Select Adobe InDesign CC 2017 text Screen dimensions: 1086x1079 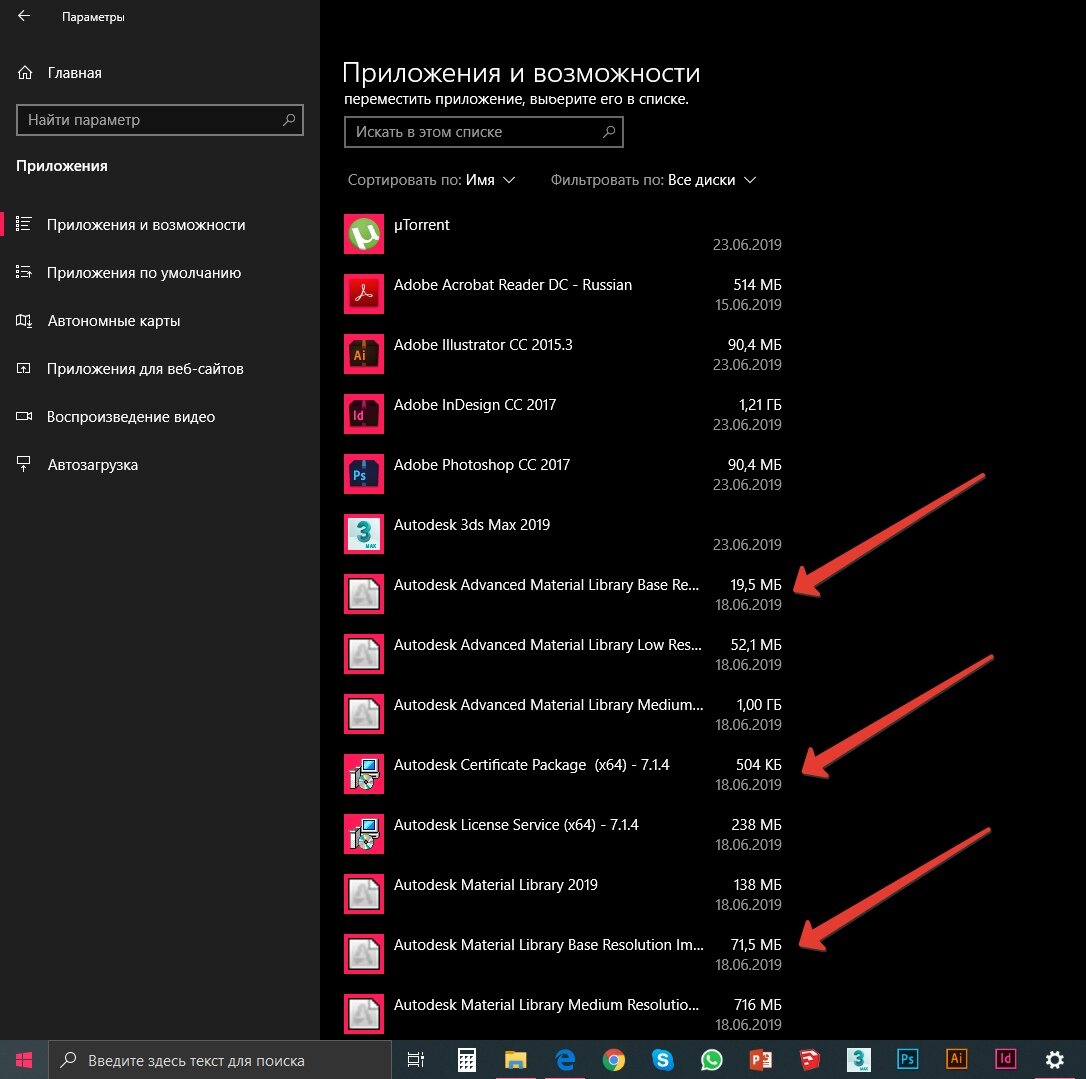pyautogui.click(x=474, y=404)
